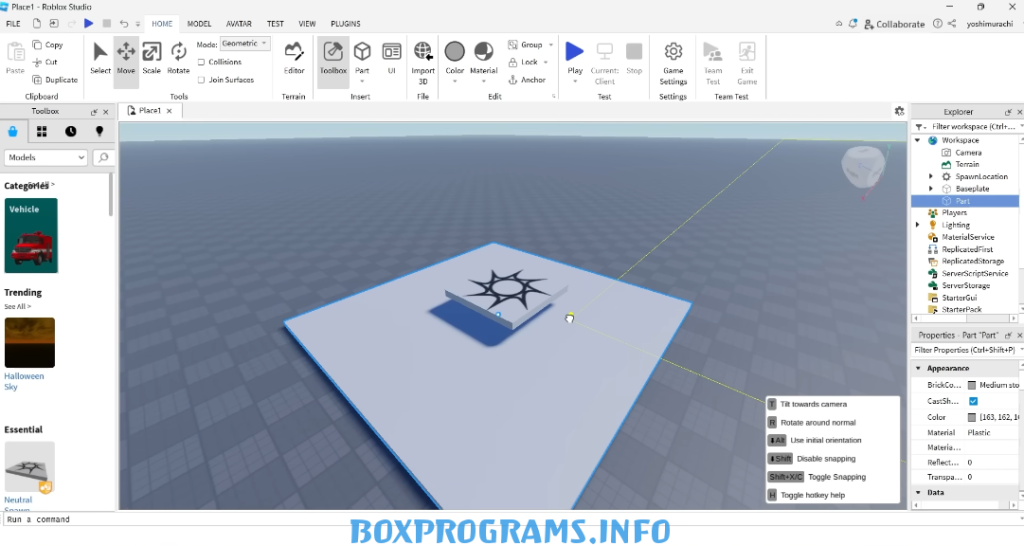Collapse the Appearance properties section

click(918, 368)
